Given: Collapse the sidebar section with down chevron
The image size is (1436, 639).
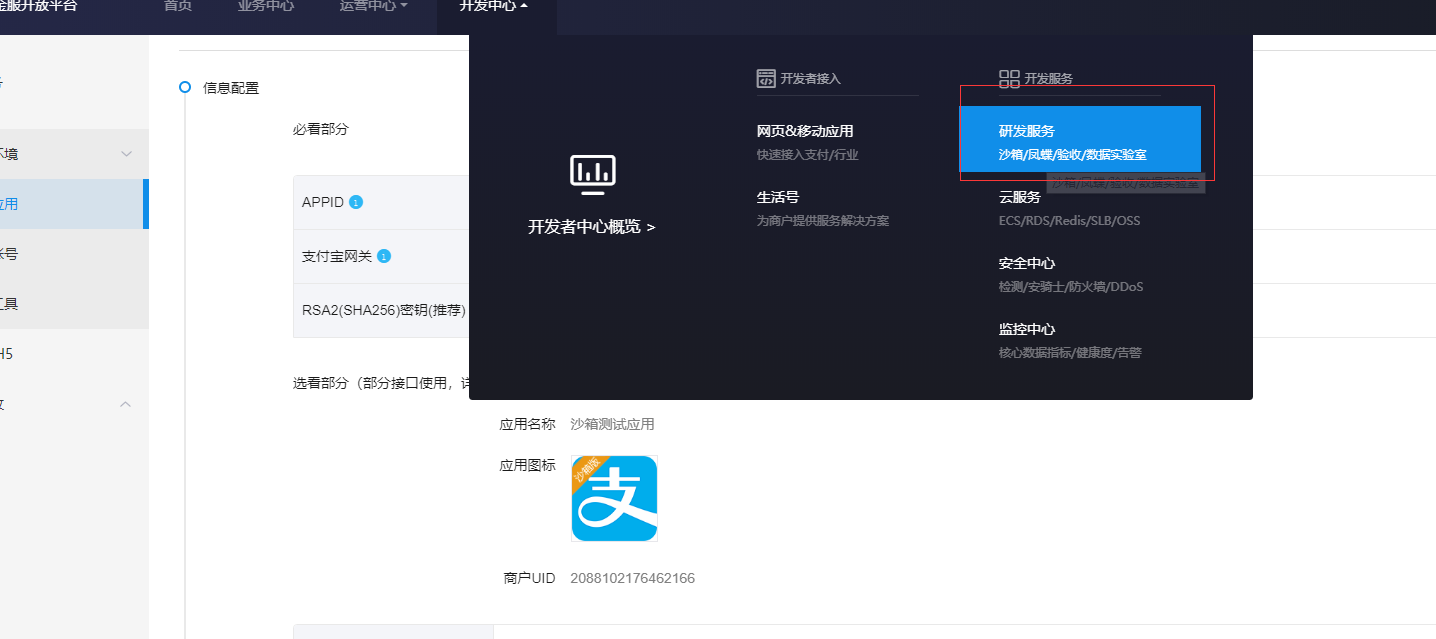Looking at the screenshot, I should click(x=126, y=154).
